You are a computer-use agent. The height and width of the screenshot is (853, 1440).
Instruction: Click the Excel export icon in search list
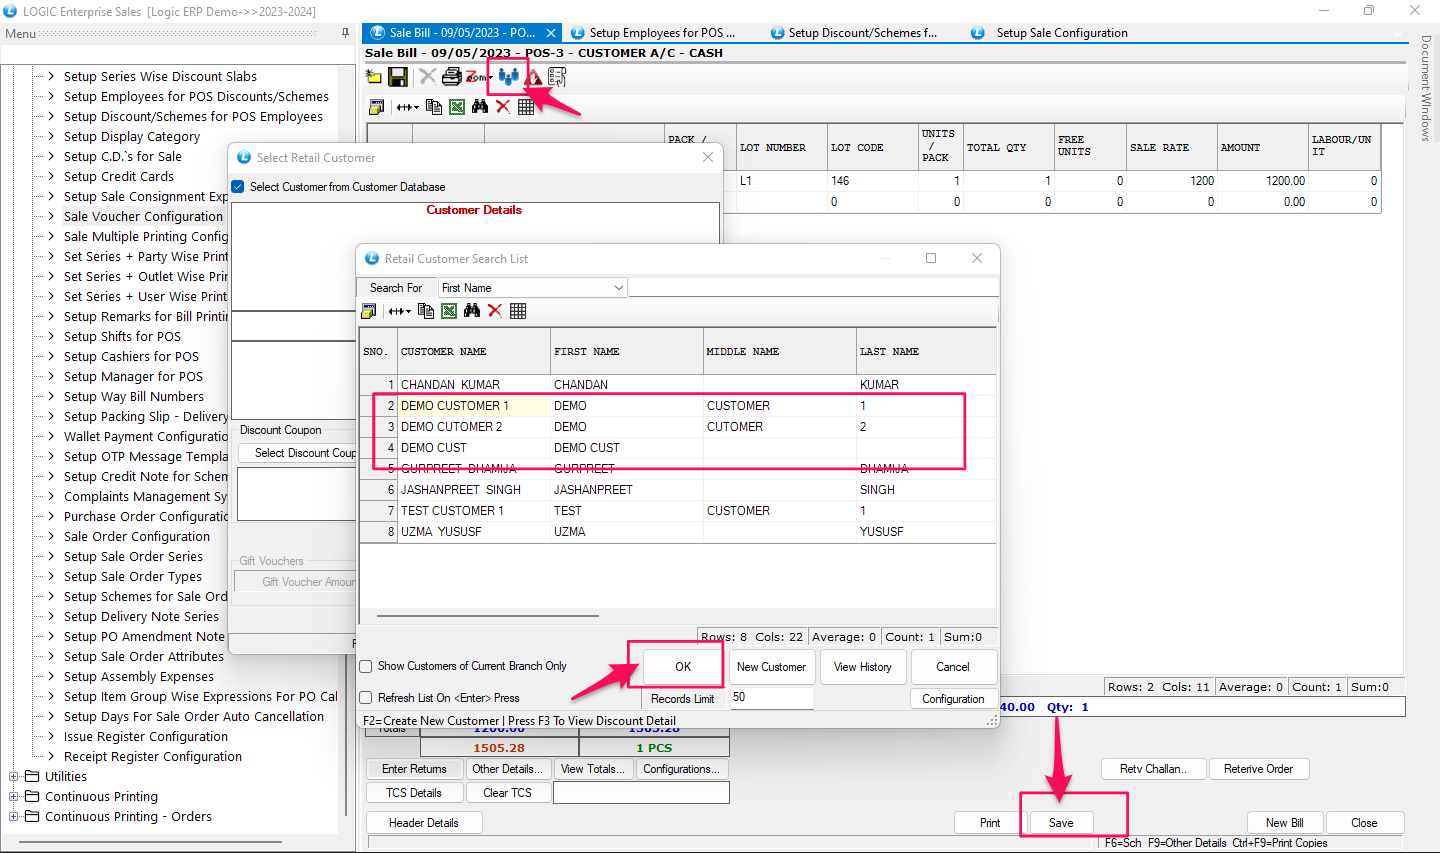(449, 311)
